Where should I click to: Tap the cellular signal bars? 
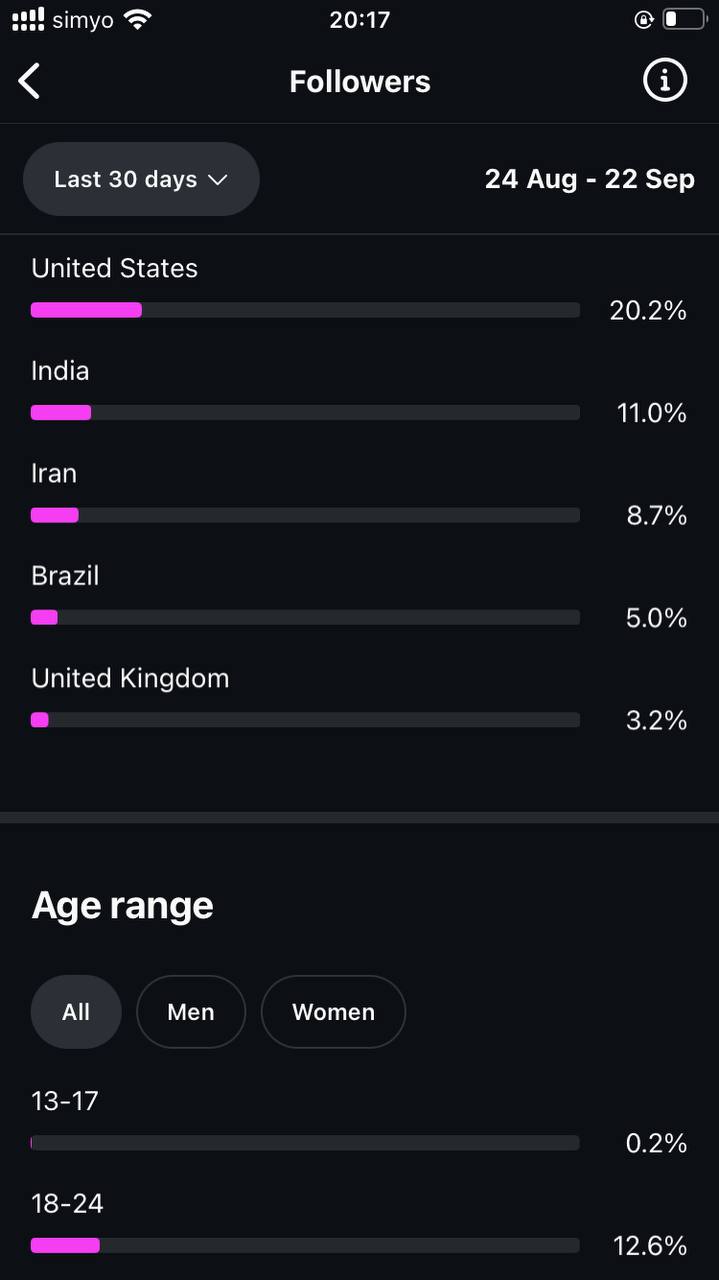tap(28, 19)
